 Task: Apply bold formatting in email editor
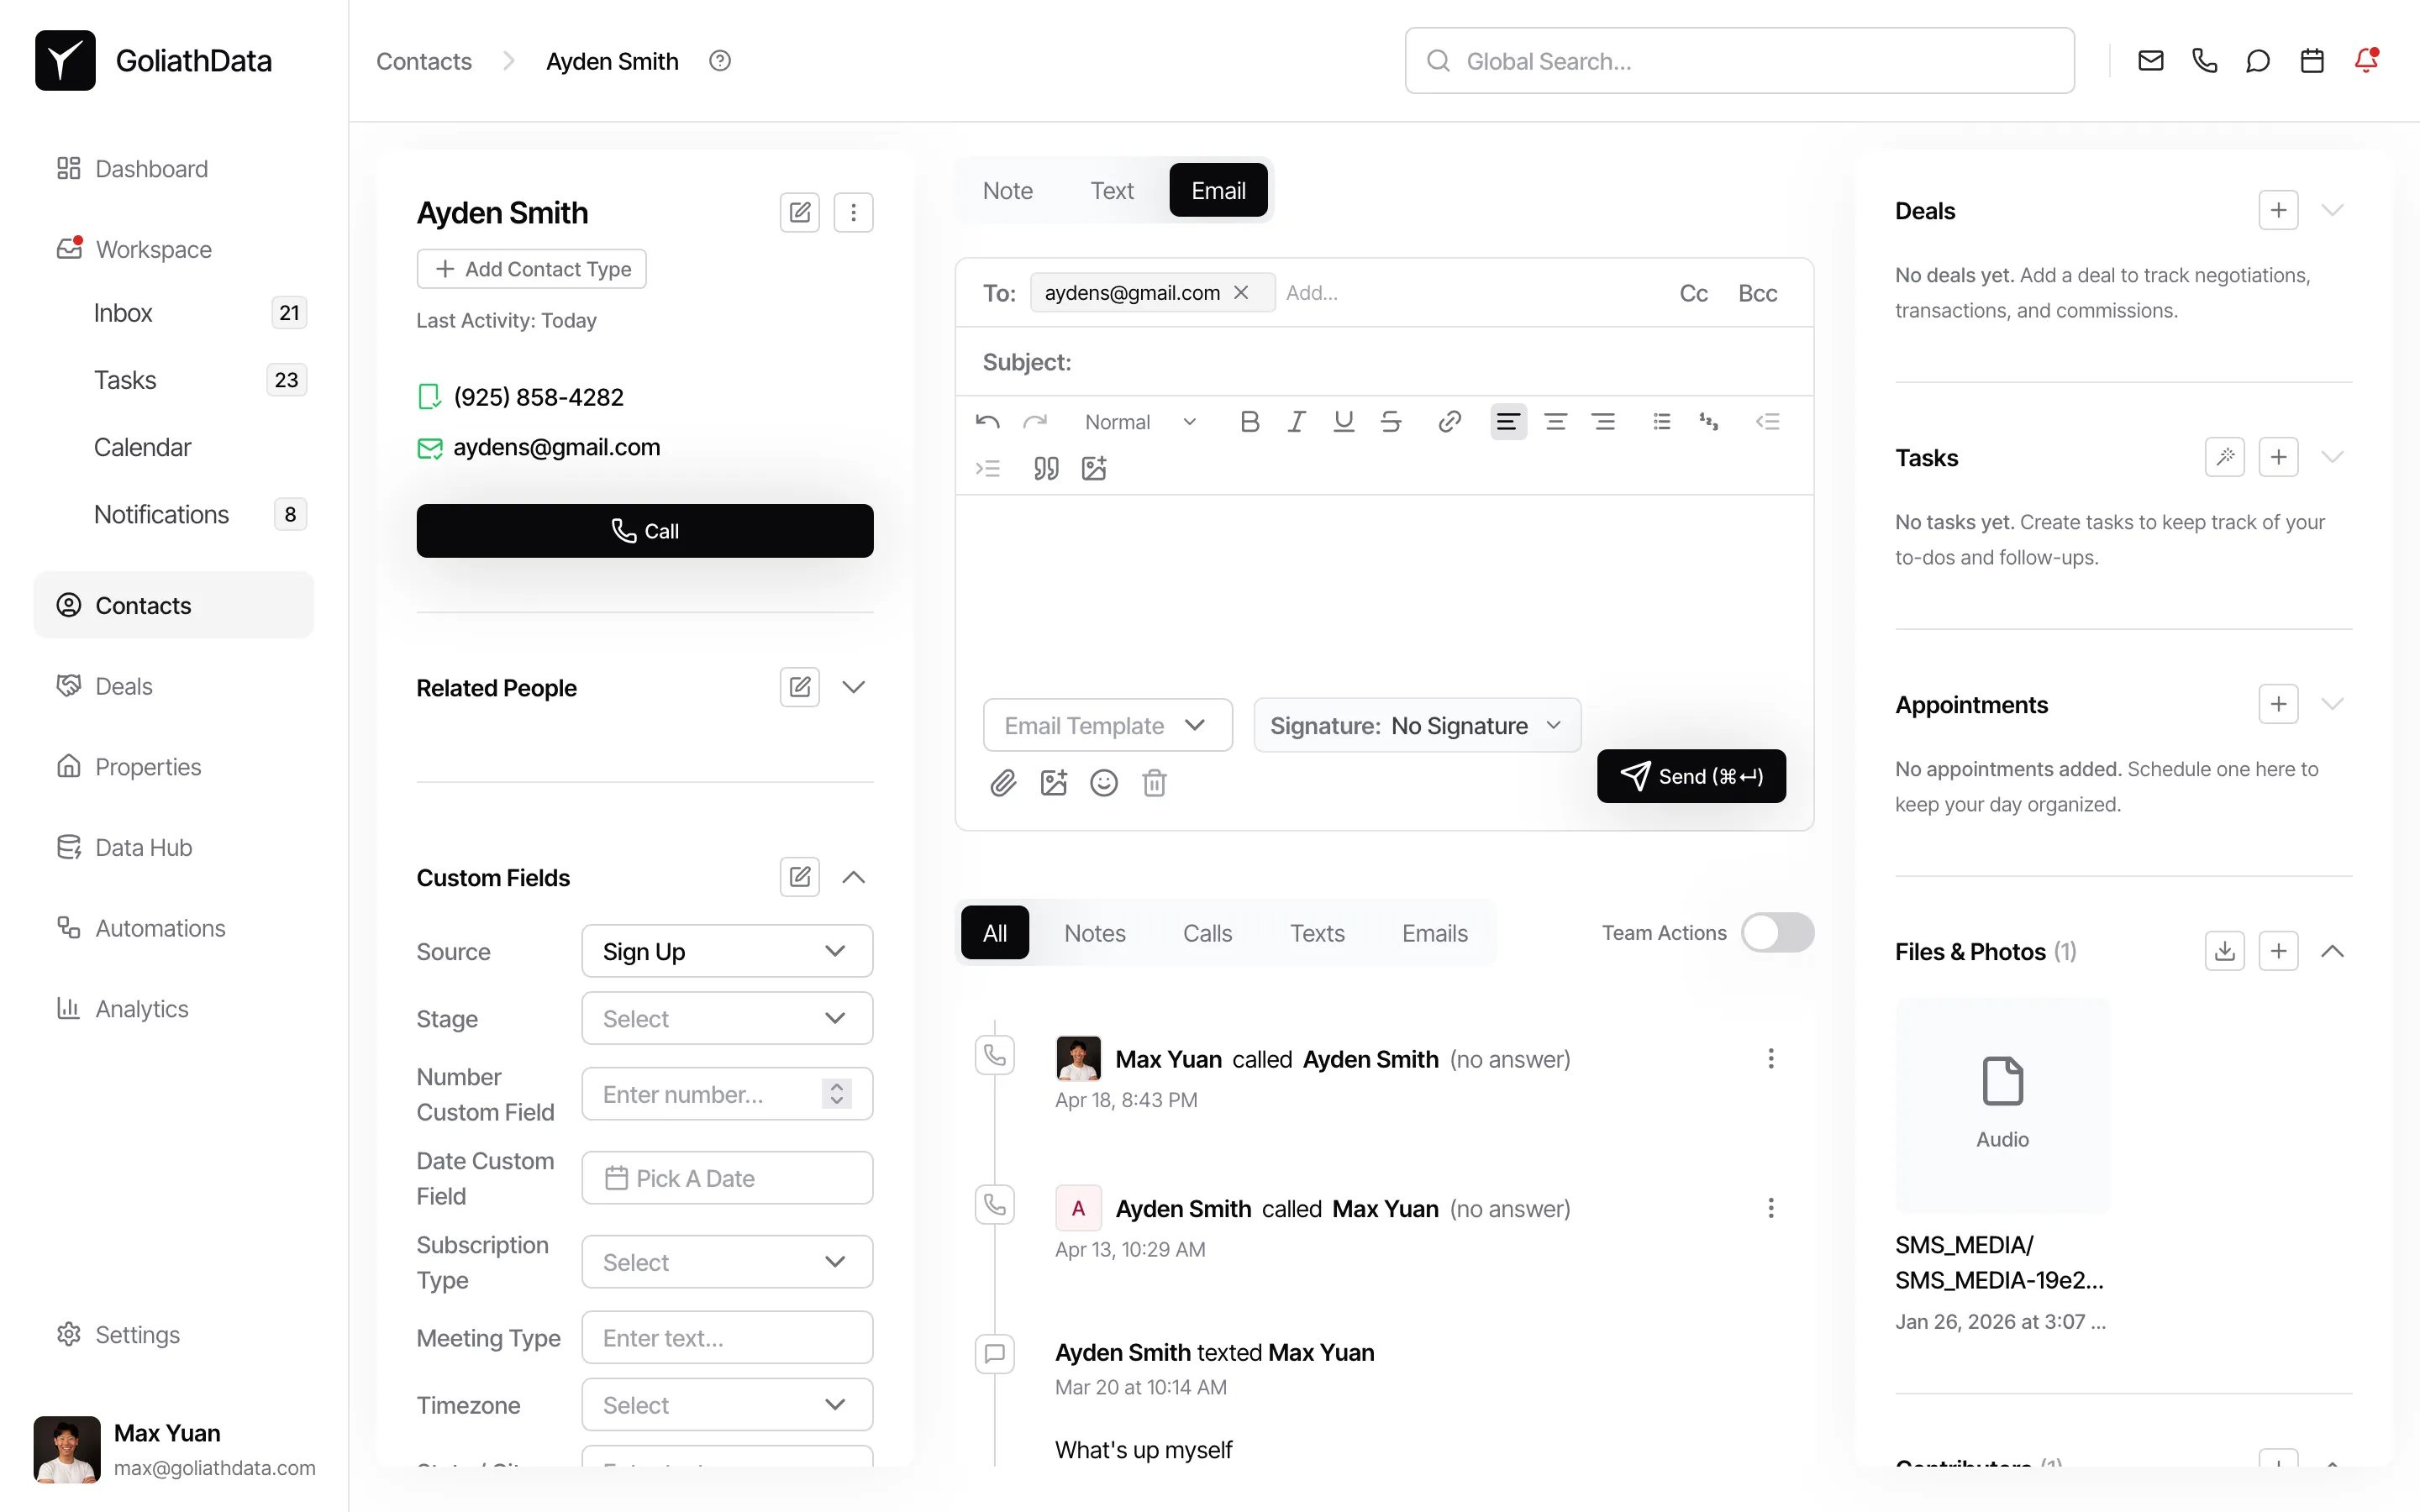point(1249,421)
